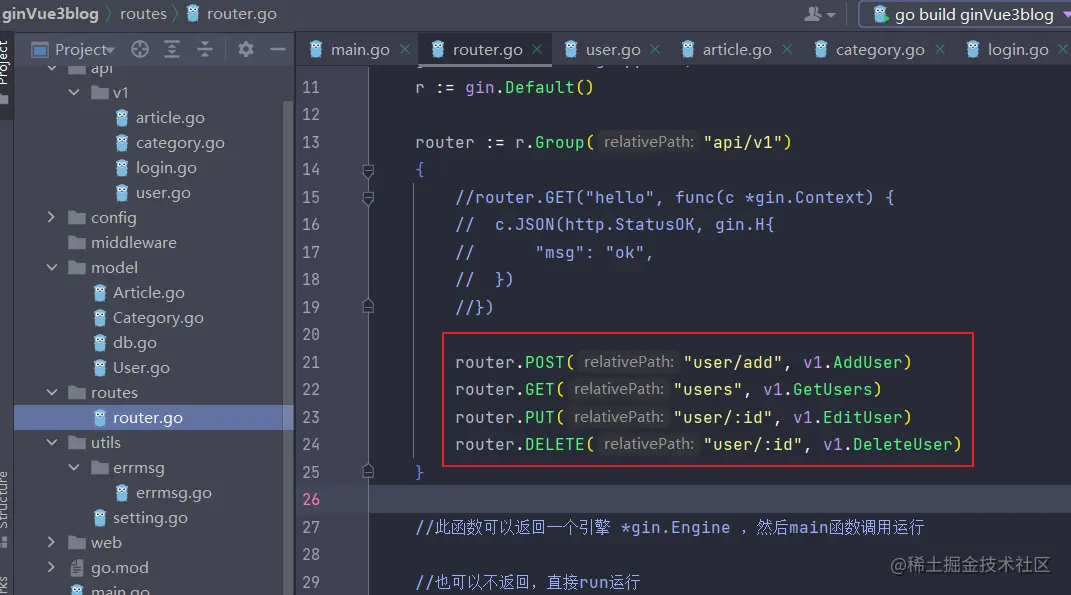
Task: Close the category.go tab
Action: [x=941, y=49]
